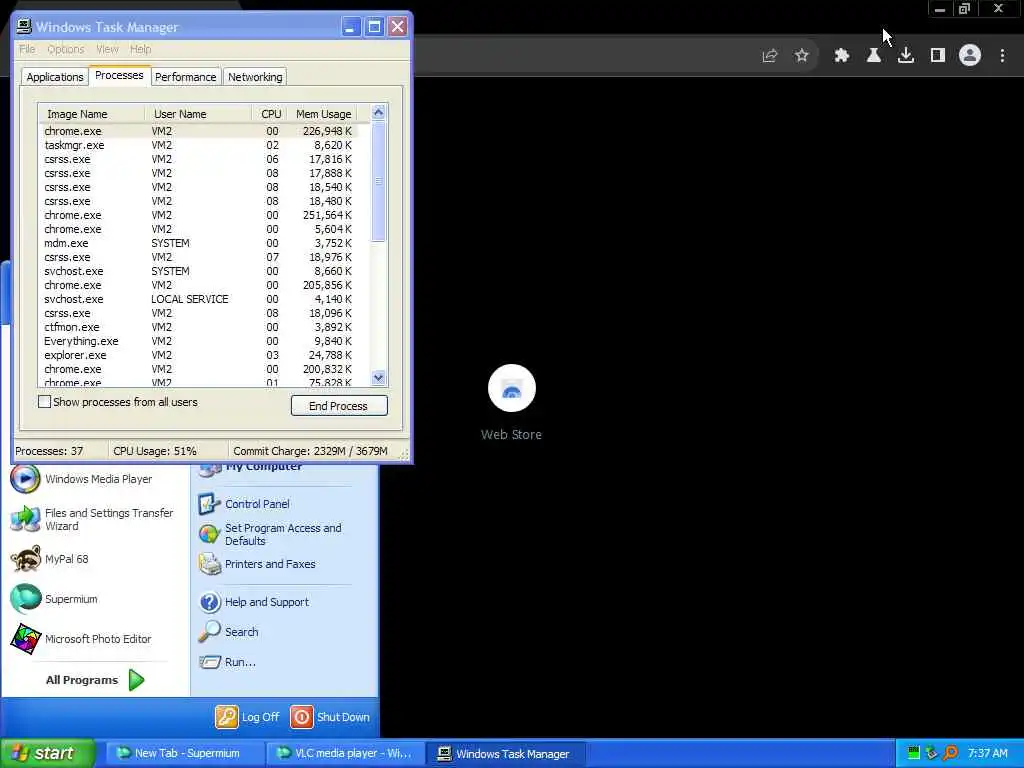Open Task Manager View menu
This screenshot has width=1024, height=768.
coord(107,49)
